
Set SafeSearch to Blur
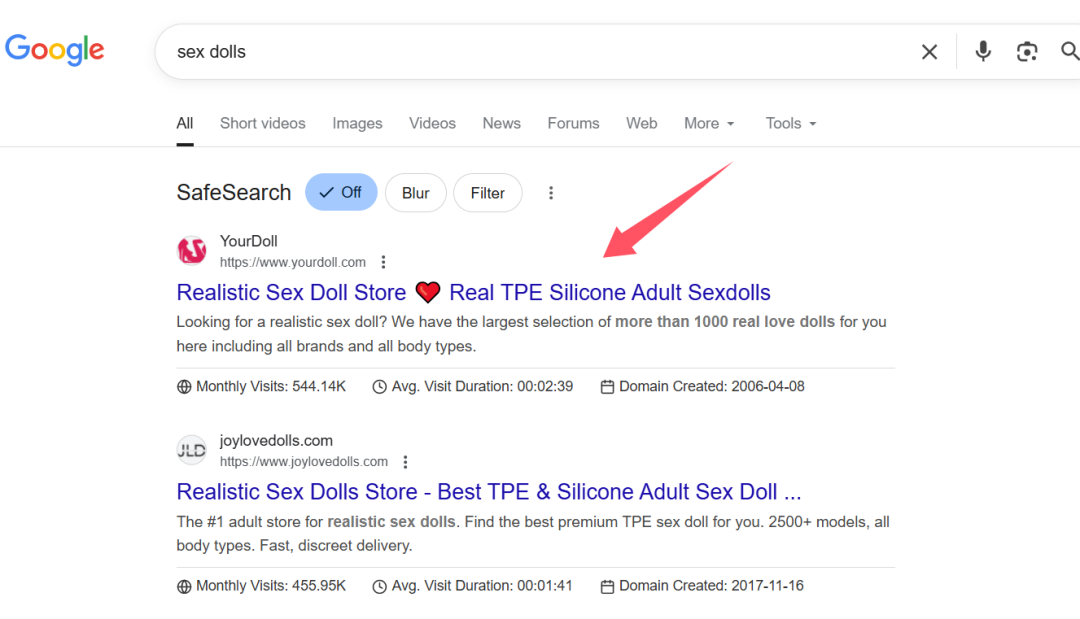pos(415,193)
